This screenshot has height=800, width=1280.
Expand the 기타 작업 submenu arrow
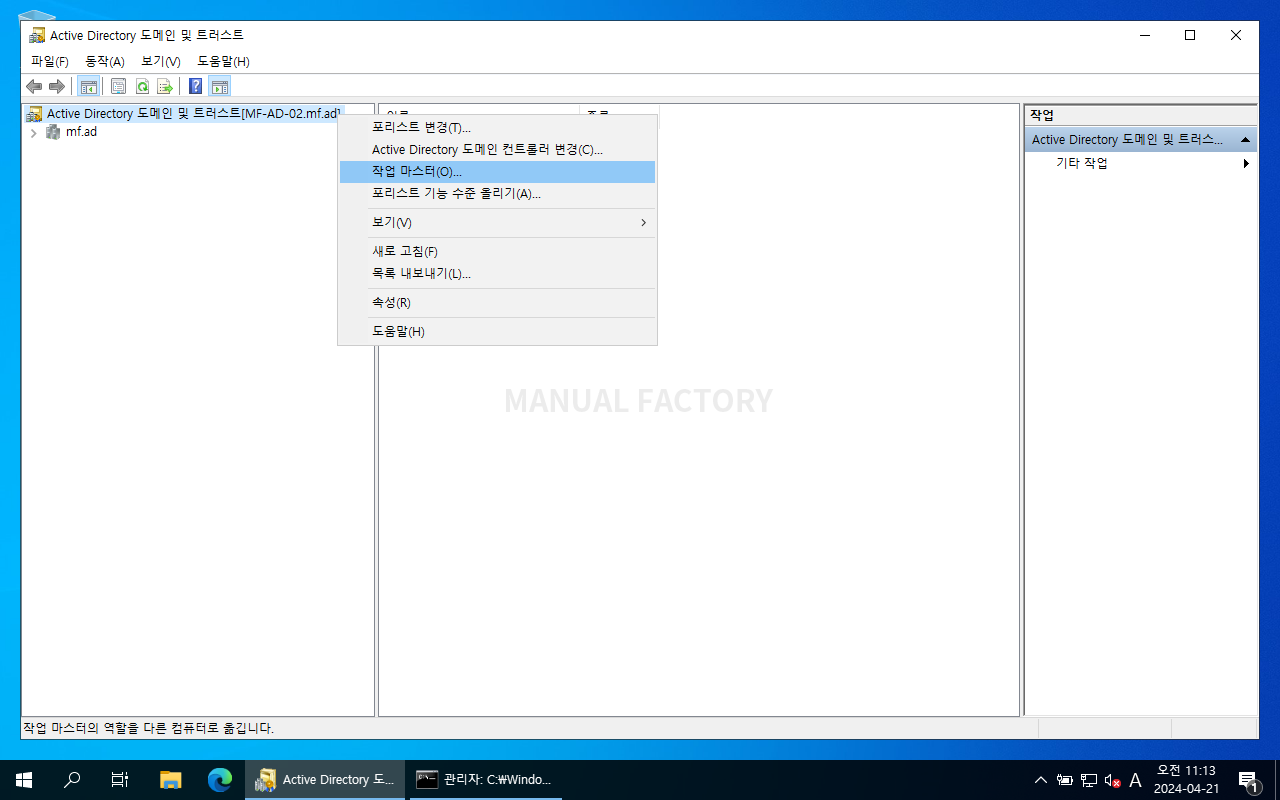(1246, 163)
